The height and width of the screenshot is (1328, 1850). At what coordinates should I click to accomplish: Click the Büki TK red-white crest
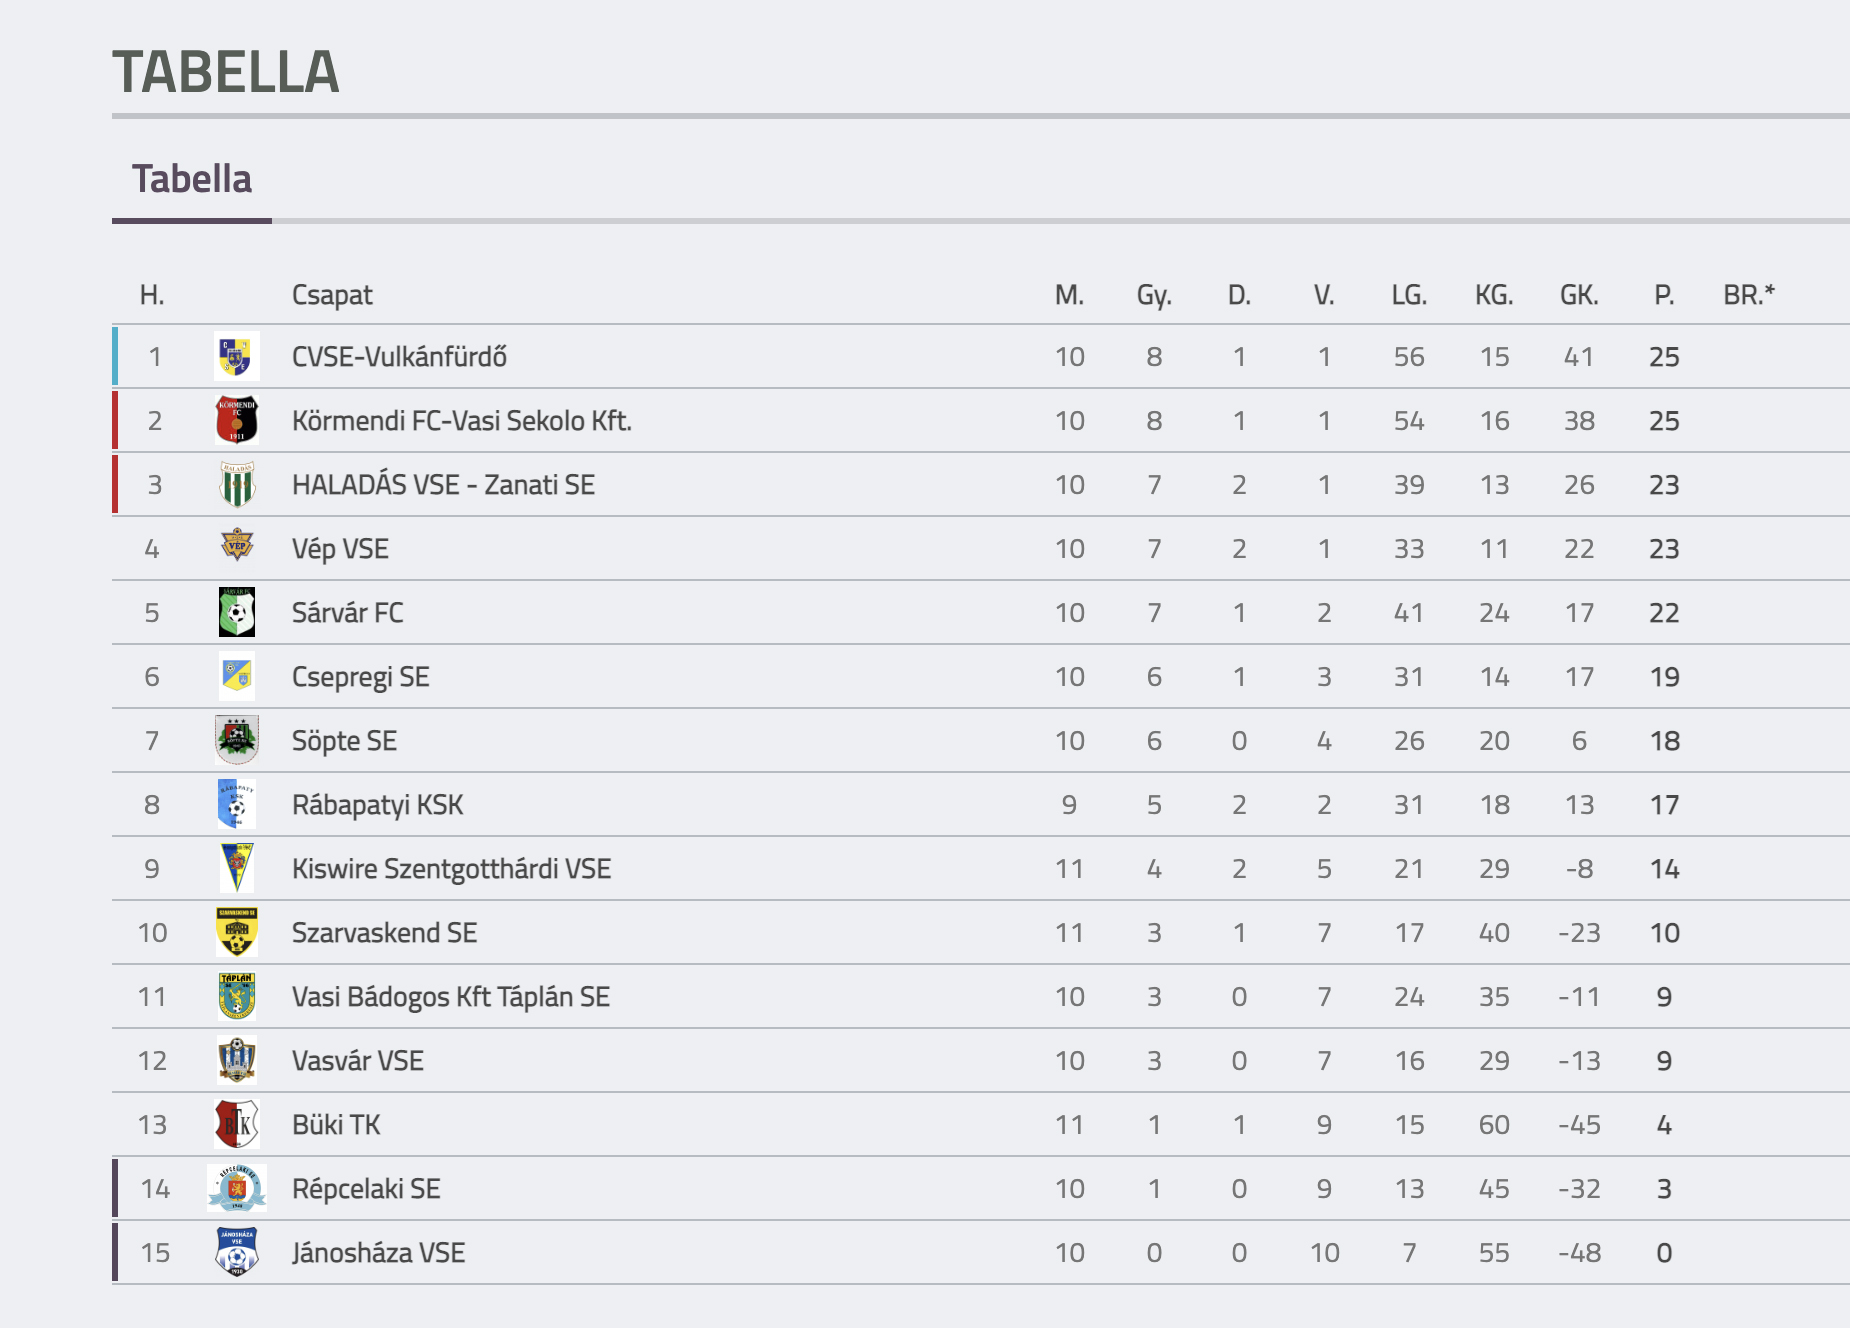point(237,1124)
